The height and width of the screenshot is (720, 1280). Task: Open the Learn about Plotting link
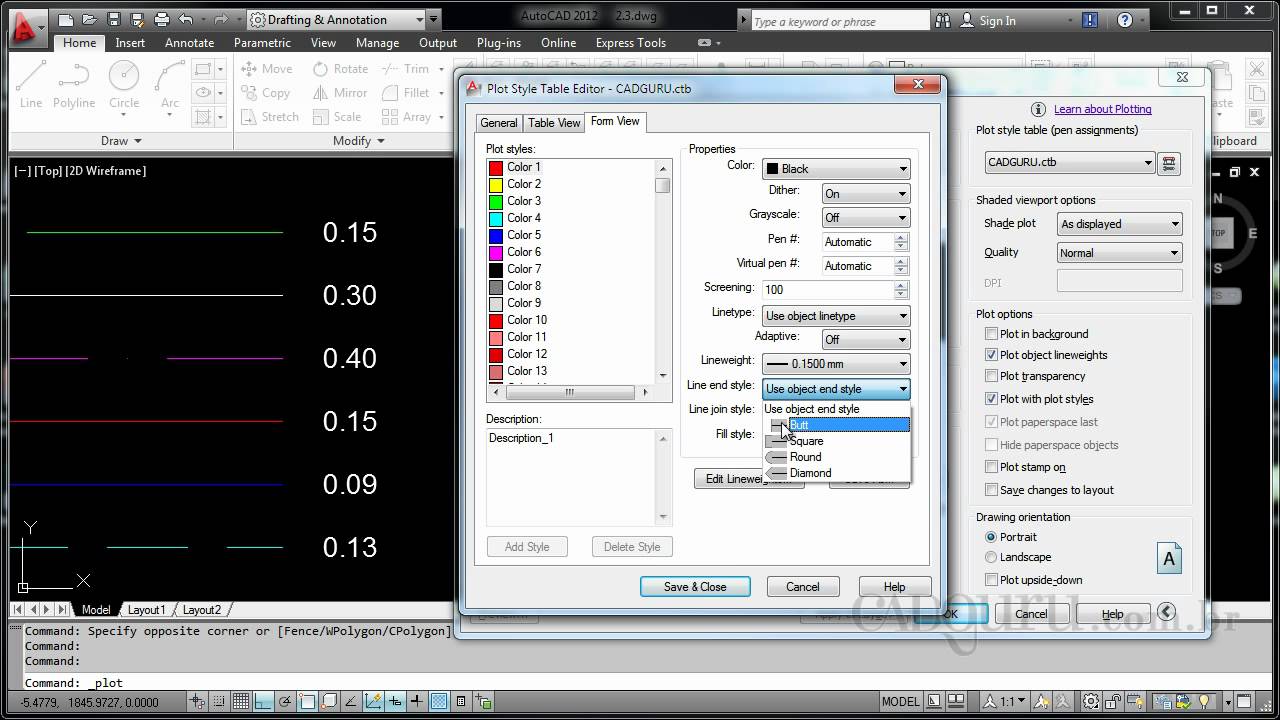[1102, 109]
